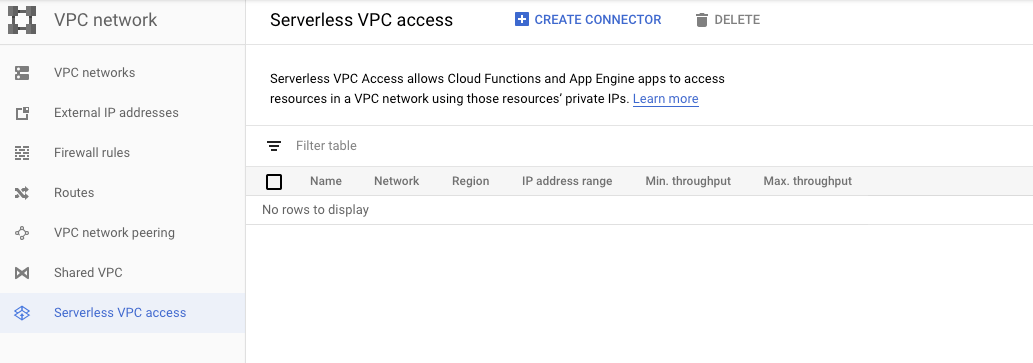Select Shared VPC in sidebar
Viewport: 1033px width, 363px height.
pos(88,273)
